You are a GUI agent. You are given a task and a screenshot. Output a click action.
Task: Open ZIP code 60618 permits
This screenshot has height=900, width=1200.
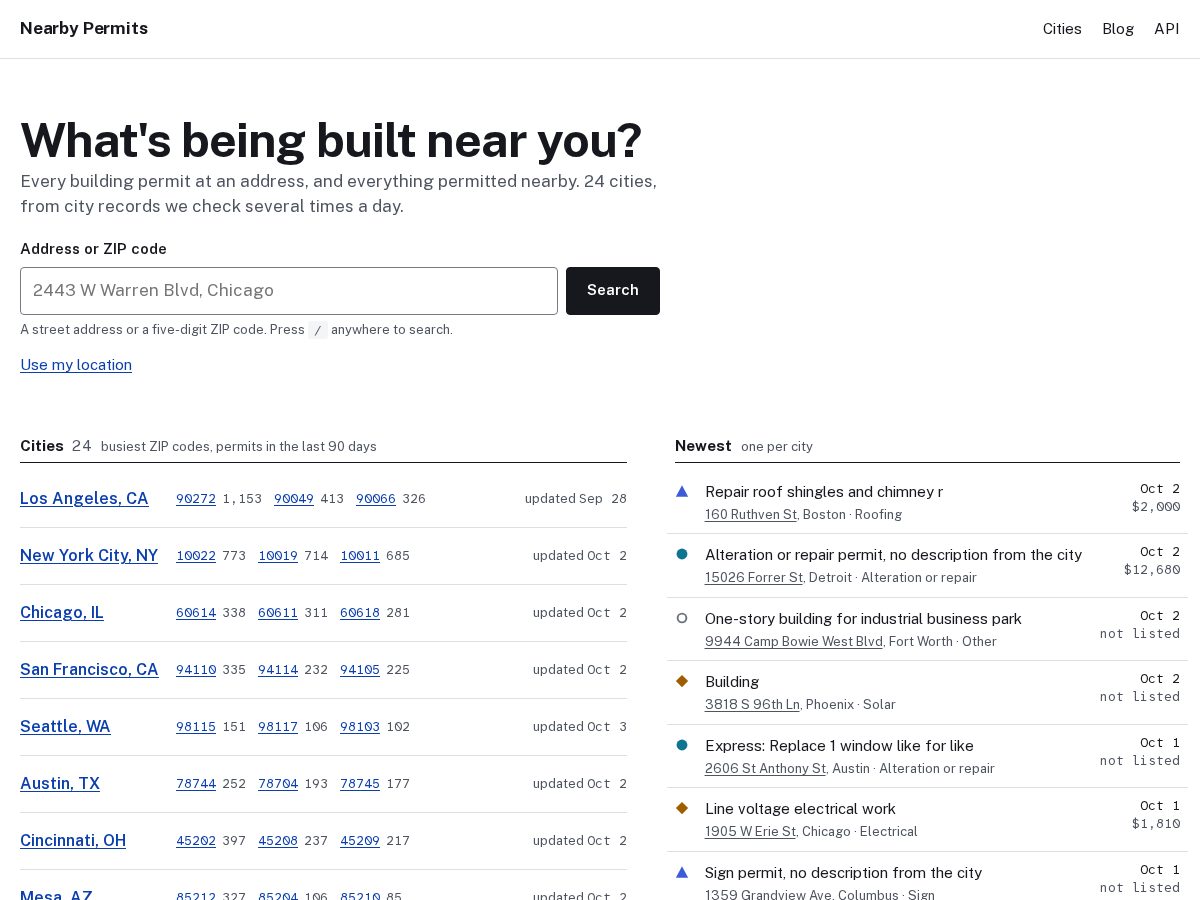tap(360, 613)
